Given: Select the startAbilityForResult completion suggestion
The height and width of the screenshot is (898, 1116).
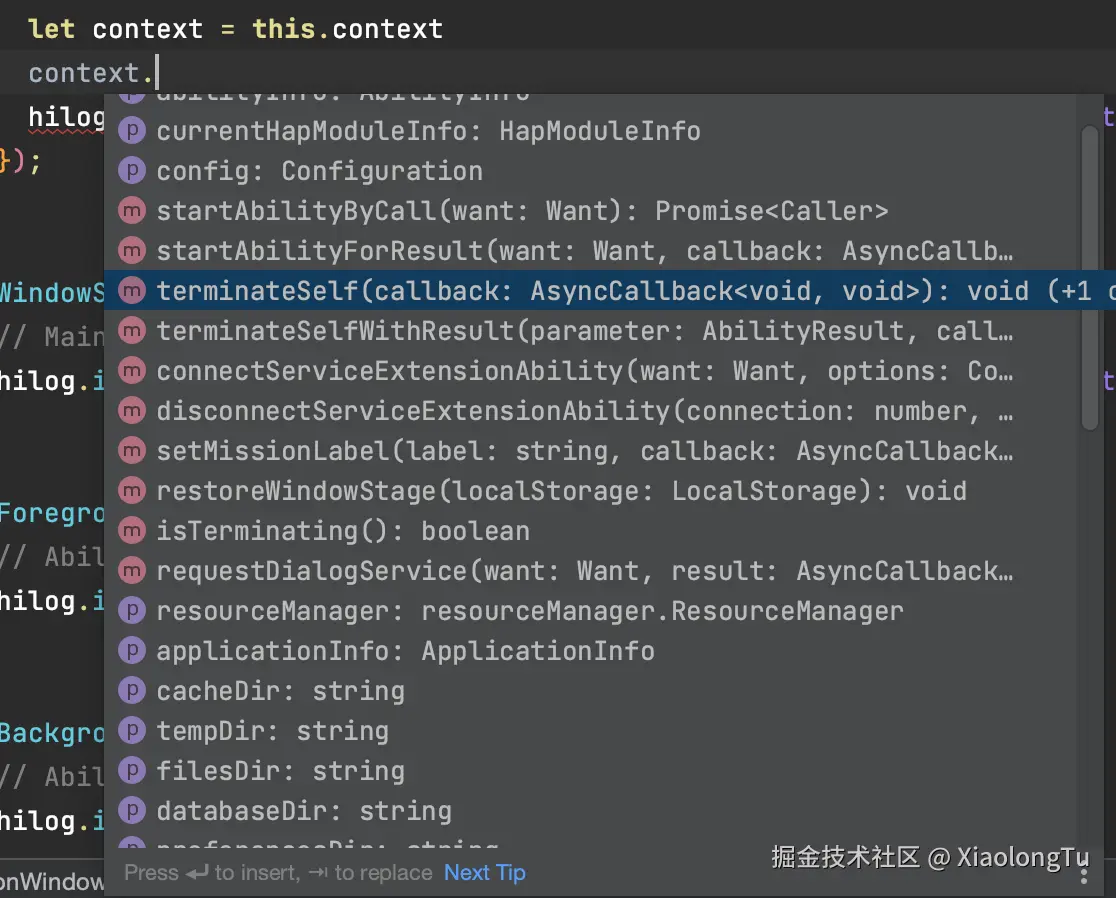Looking at the screenshot, I should [x=584, y=251].
